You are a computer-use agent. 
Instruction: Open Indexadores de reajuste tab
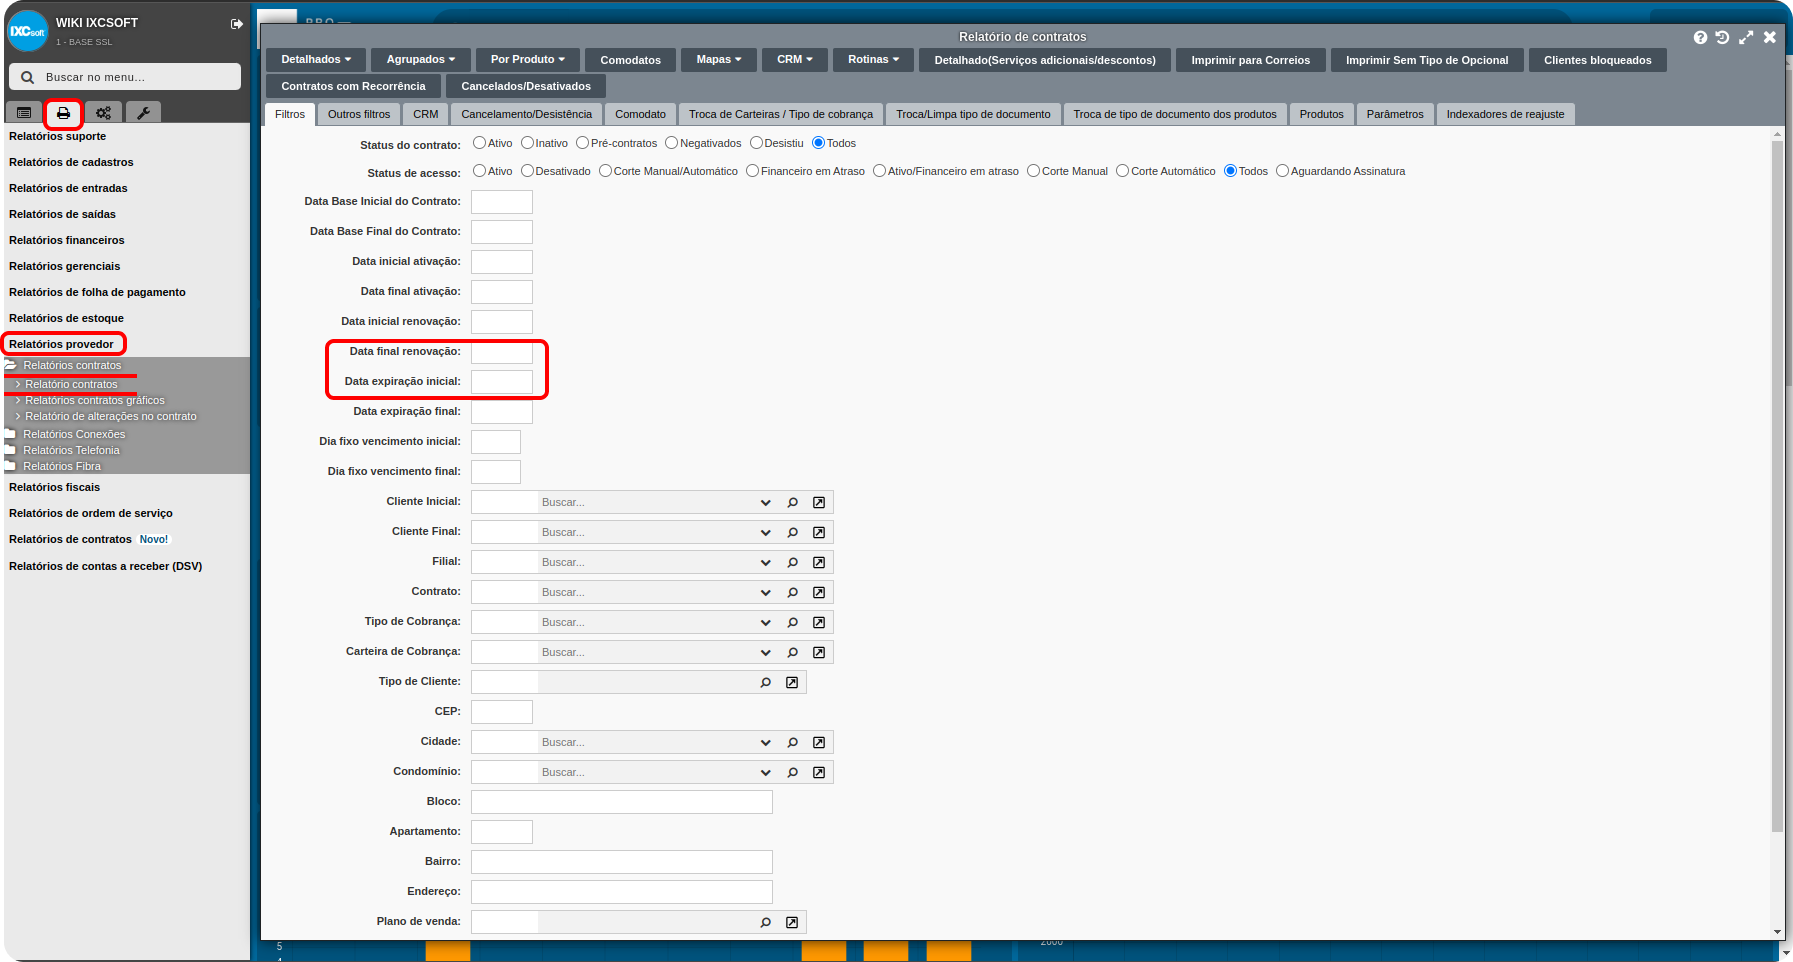pyautogui.click(x=1505, y=114)
